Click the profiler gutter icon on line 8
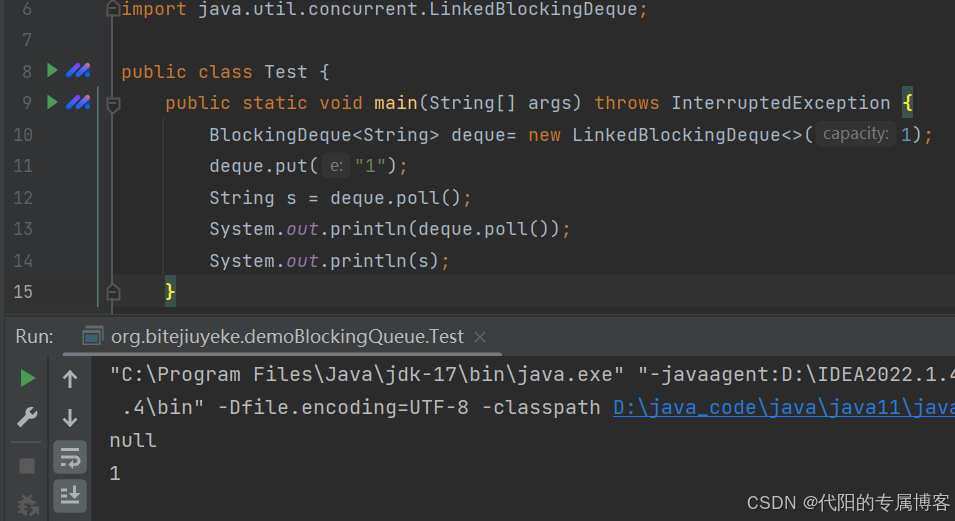Image resolution: width=955 pixels, height=521 pixels. [x=78, y=71]
